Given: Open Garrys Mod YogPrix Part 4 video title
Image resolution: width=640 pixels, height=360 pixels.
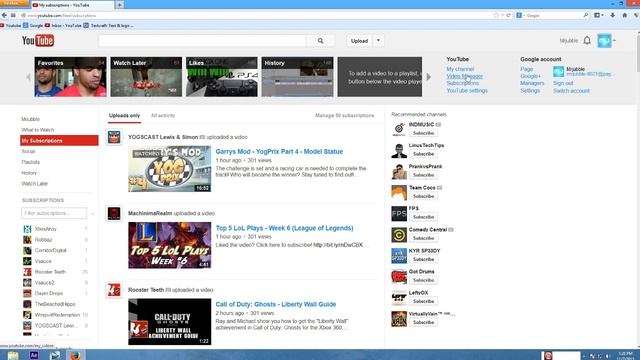Looking at the screenshot, I should pyautogui.click(x=279, y=151).
